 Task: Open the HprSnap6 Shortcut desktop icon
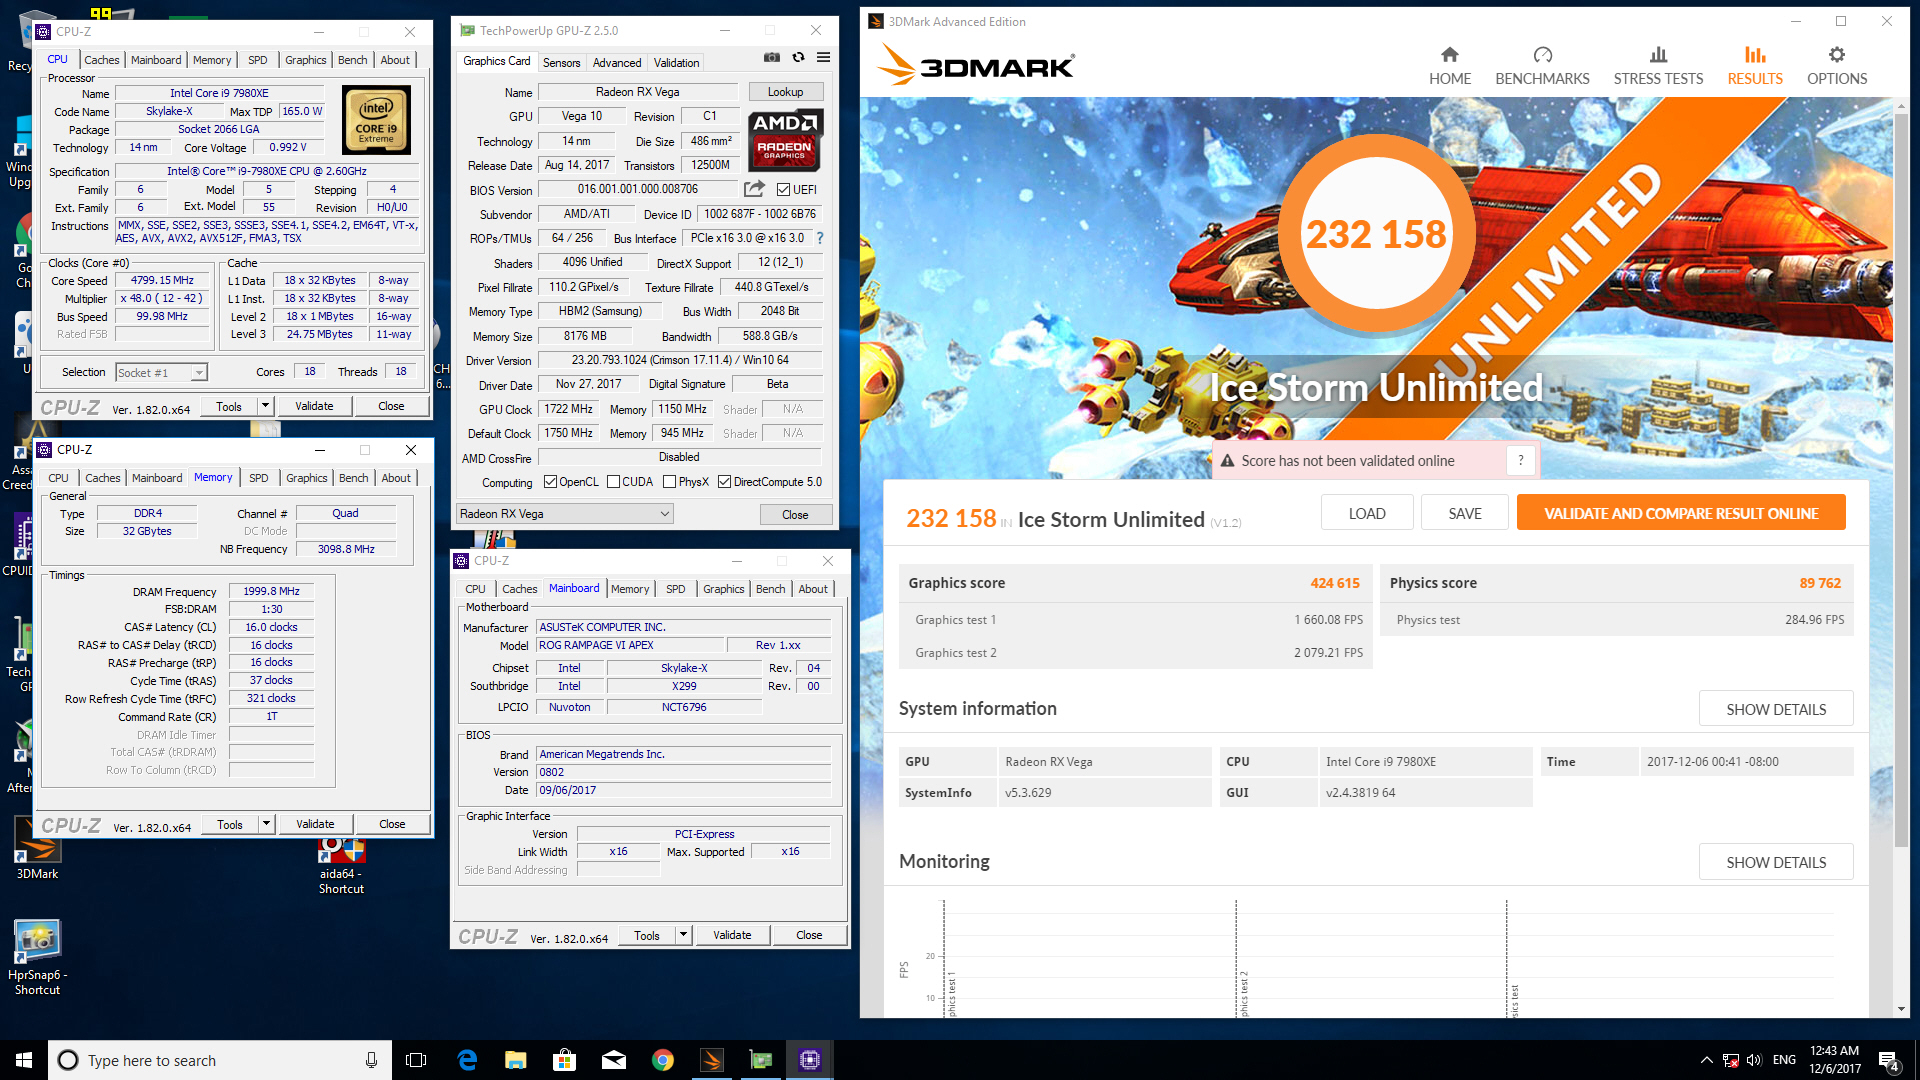coord(37,958)
